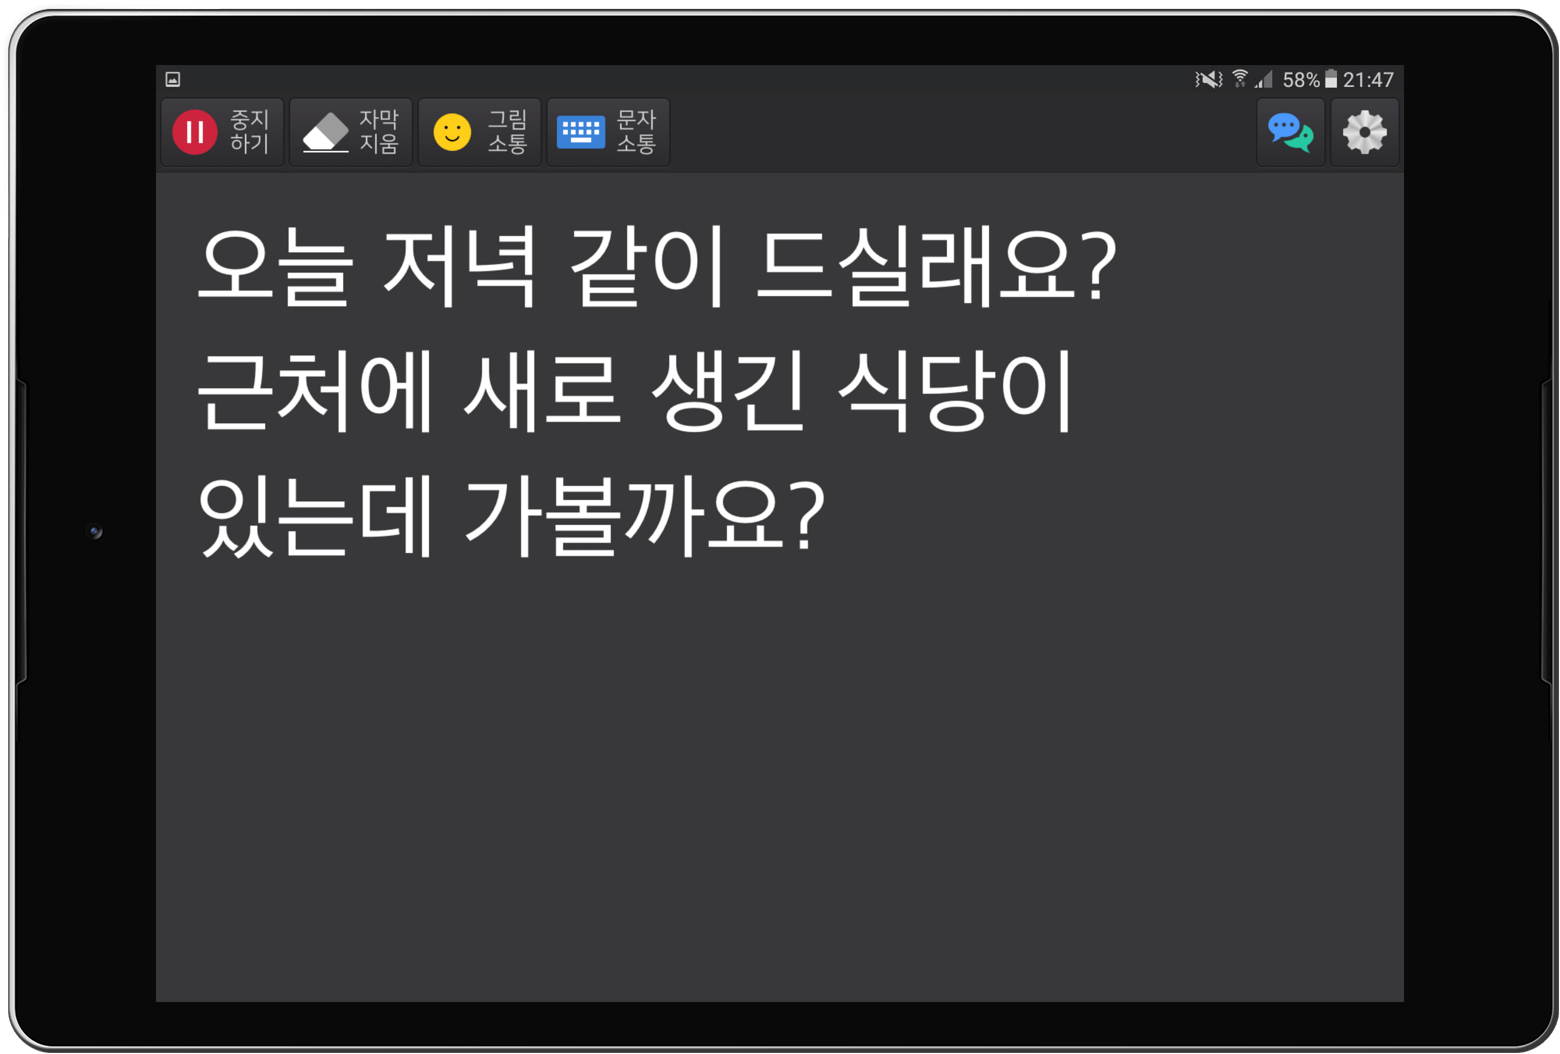Tap the screenshot notification icon in status bar
Viewport: 1560px width, 1054px height.
click(172, 79)
